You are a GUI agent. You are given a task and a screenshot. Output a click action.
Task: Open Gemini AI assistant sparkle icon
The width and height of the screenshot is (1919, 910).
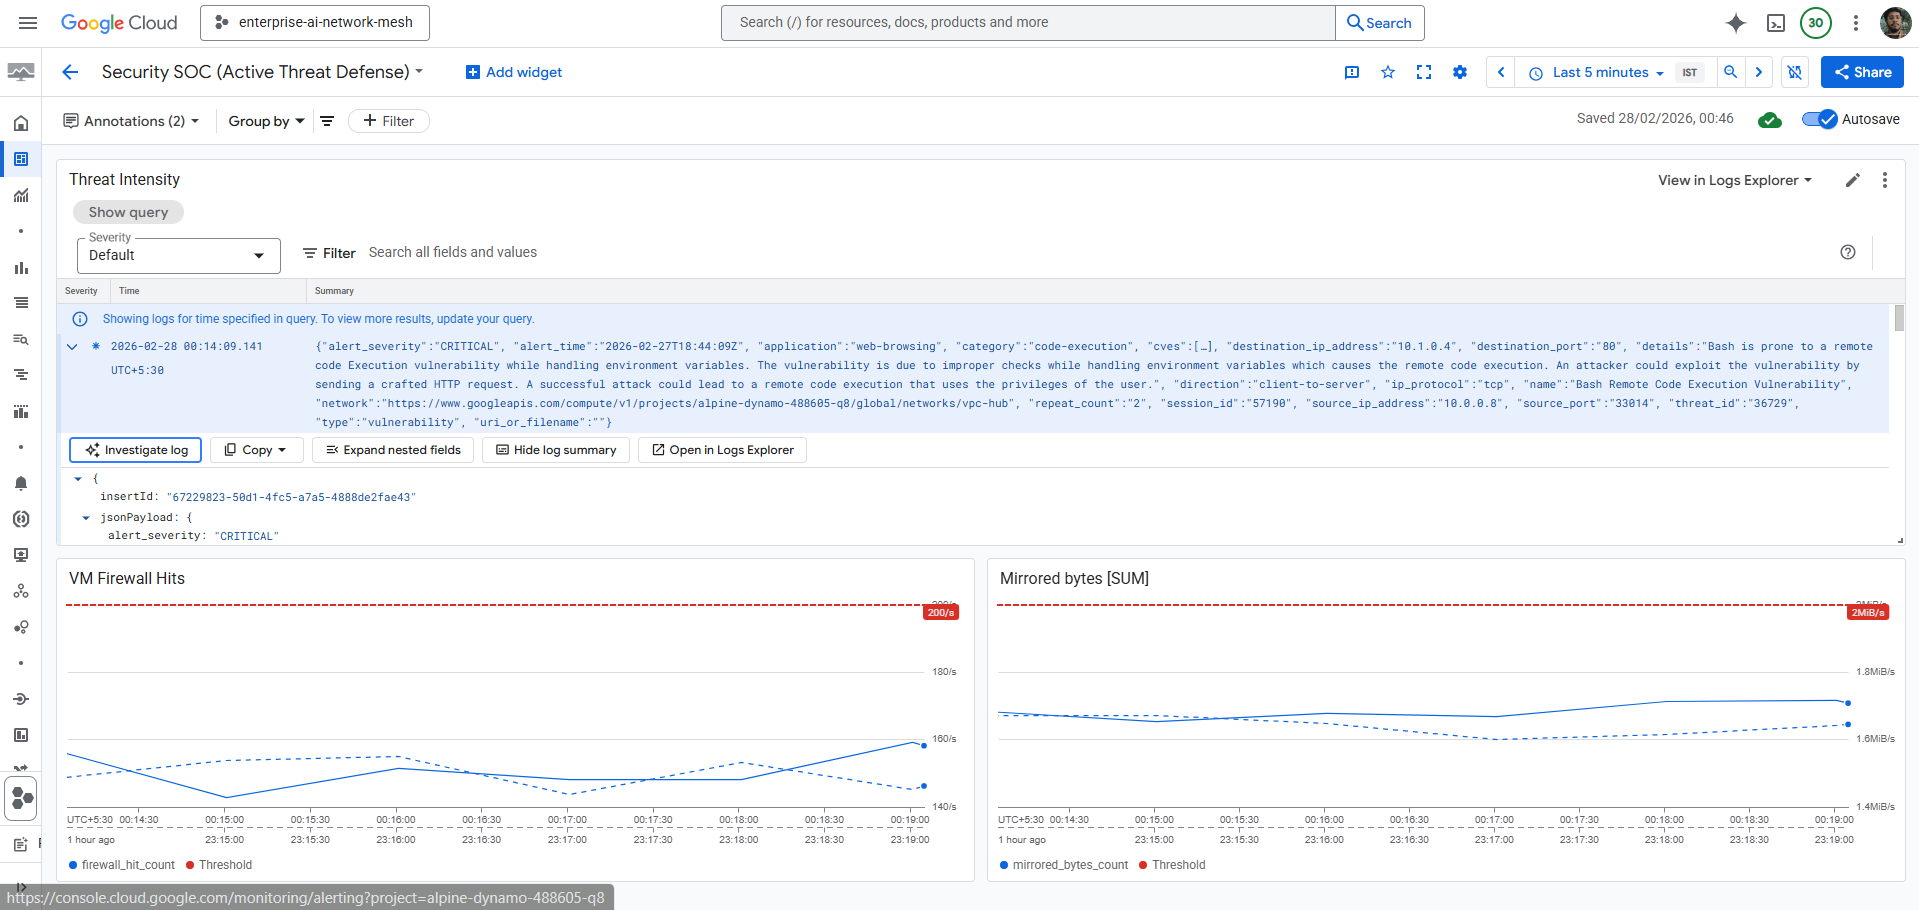pos(1736,23)
